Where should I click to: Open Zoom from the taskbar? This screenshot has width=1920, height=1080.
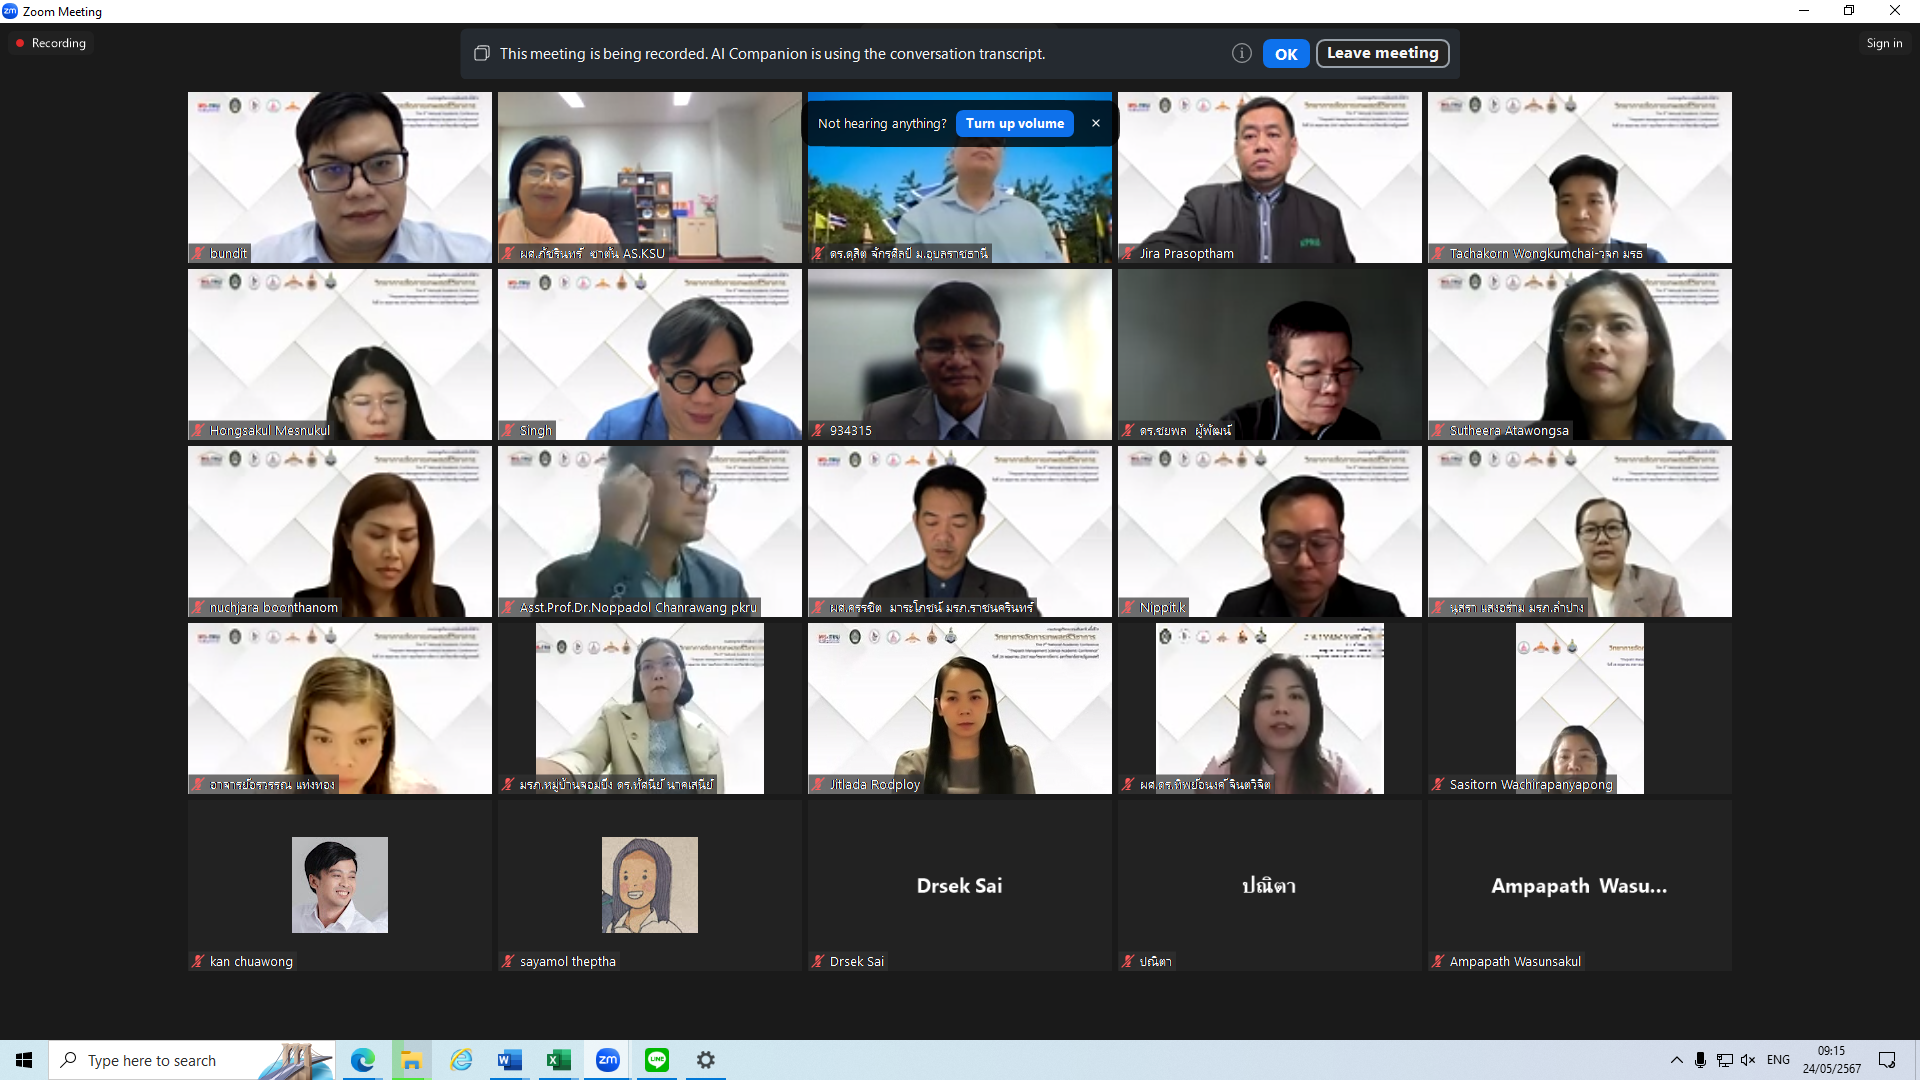click(x=607, y=1060)
